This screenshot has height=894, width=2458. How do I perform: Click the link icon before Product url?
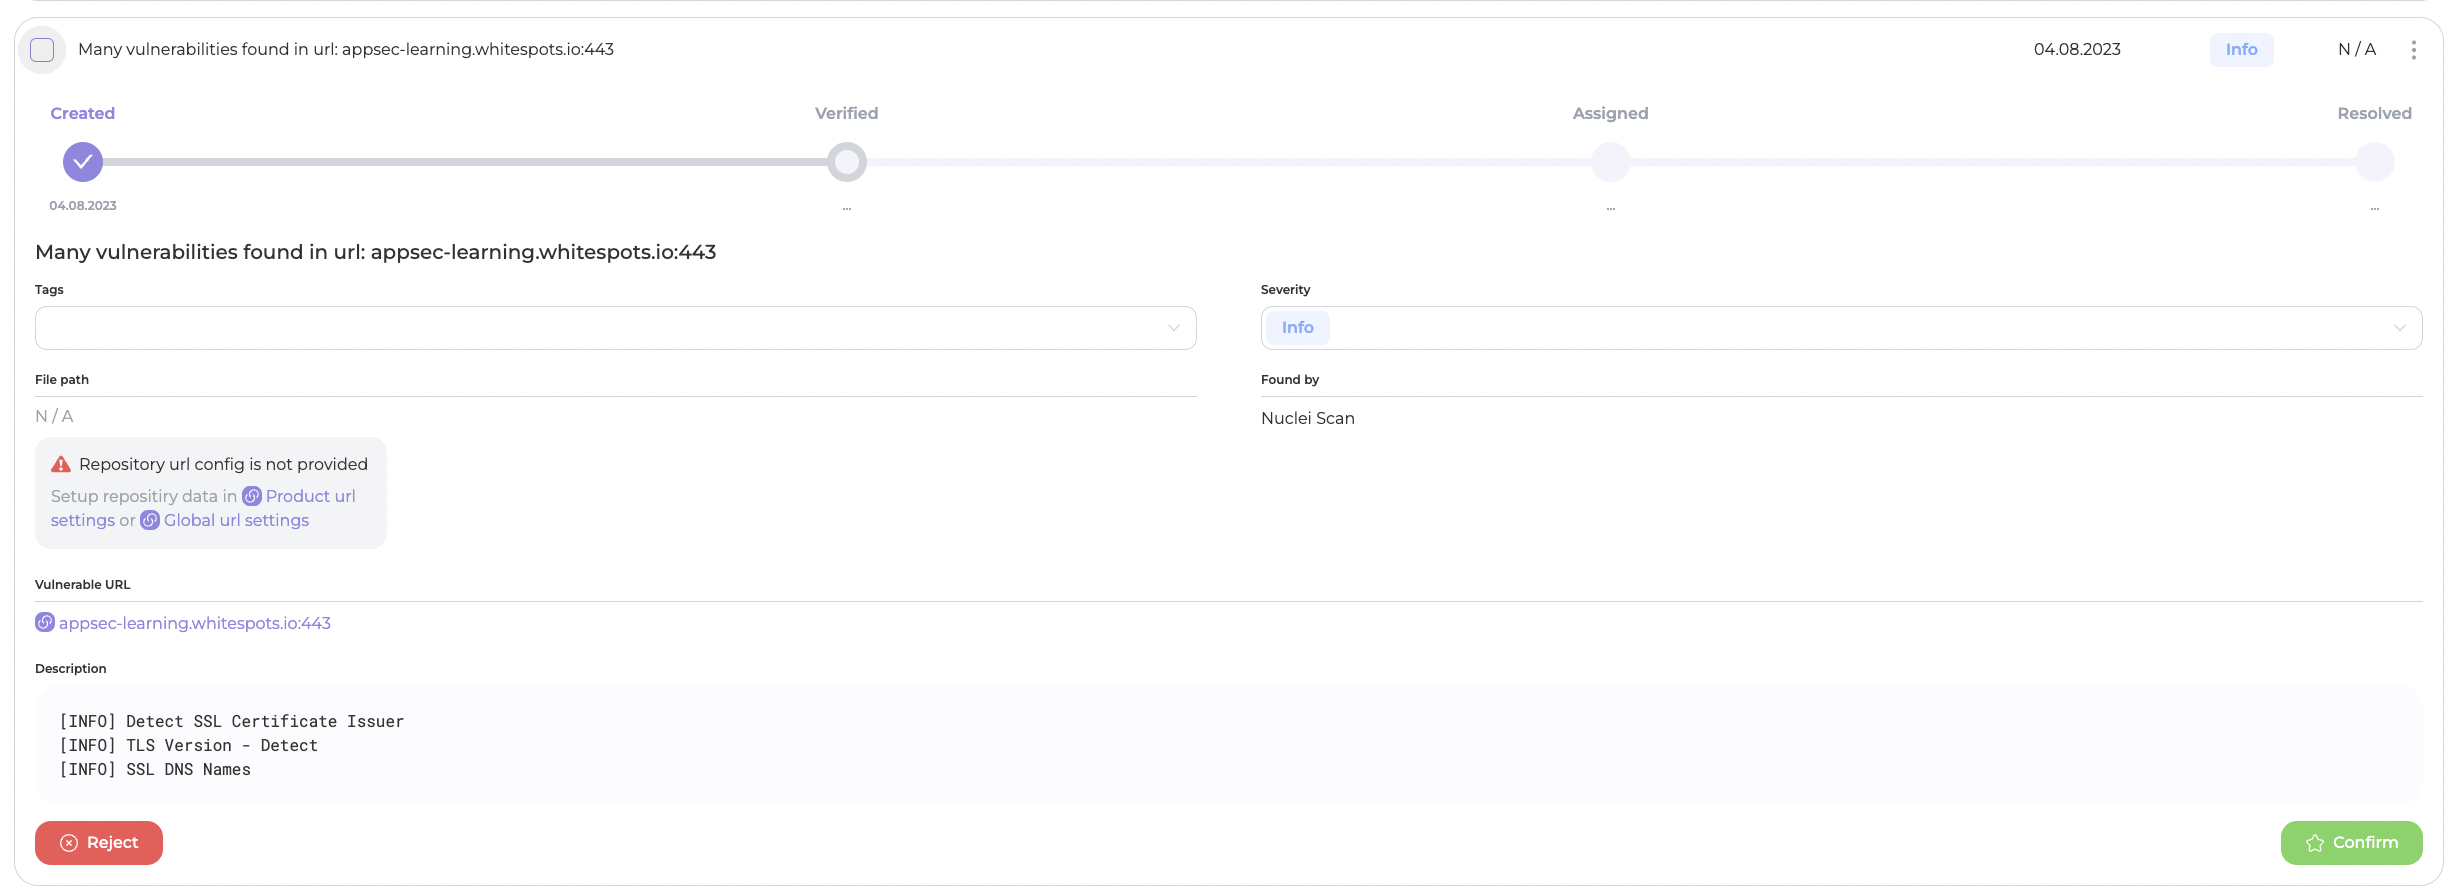(x=252, y=496)
